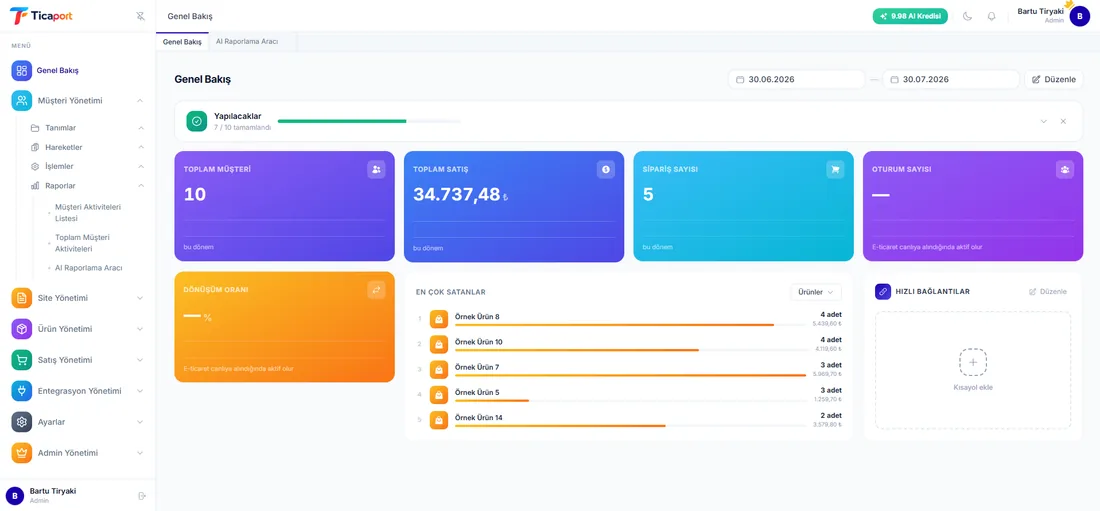1100x511 pixels.
Task: Click the Örnek Ürün 8 product icon
Action: [438, 319]
